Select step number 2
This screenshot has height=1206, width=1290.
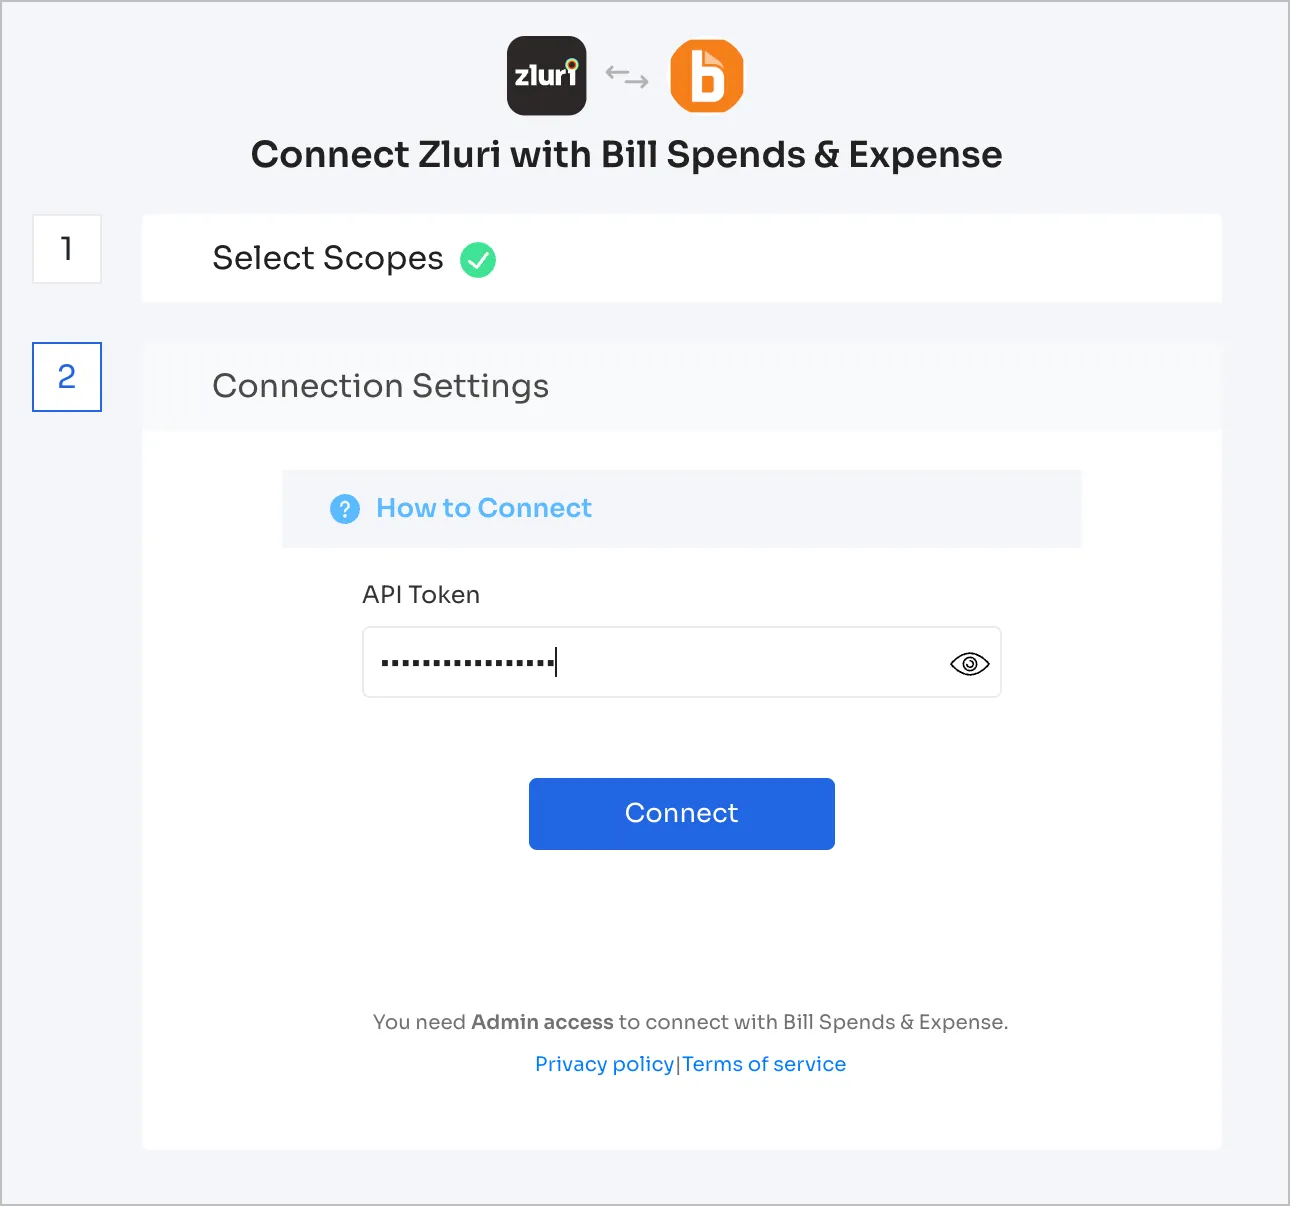pos(67,377)
